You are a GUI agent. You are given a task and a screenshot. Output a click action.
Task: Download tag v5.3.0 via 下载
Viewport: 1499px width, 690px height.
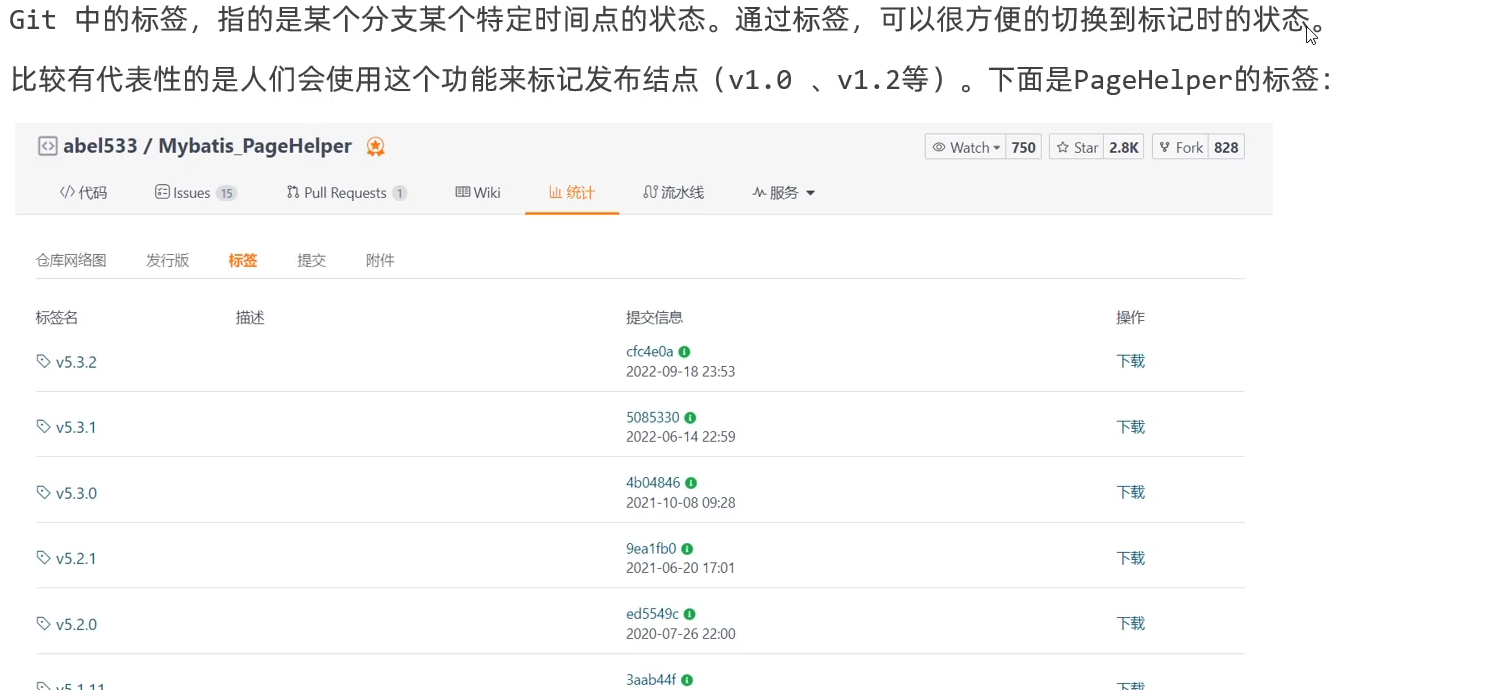pyautogui.click(x=1130, y=492)
